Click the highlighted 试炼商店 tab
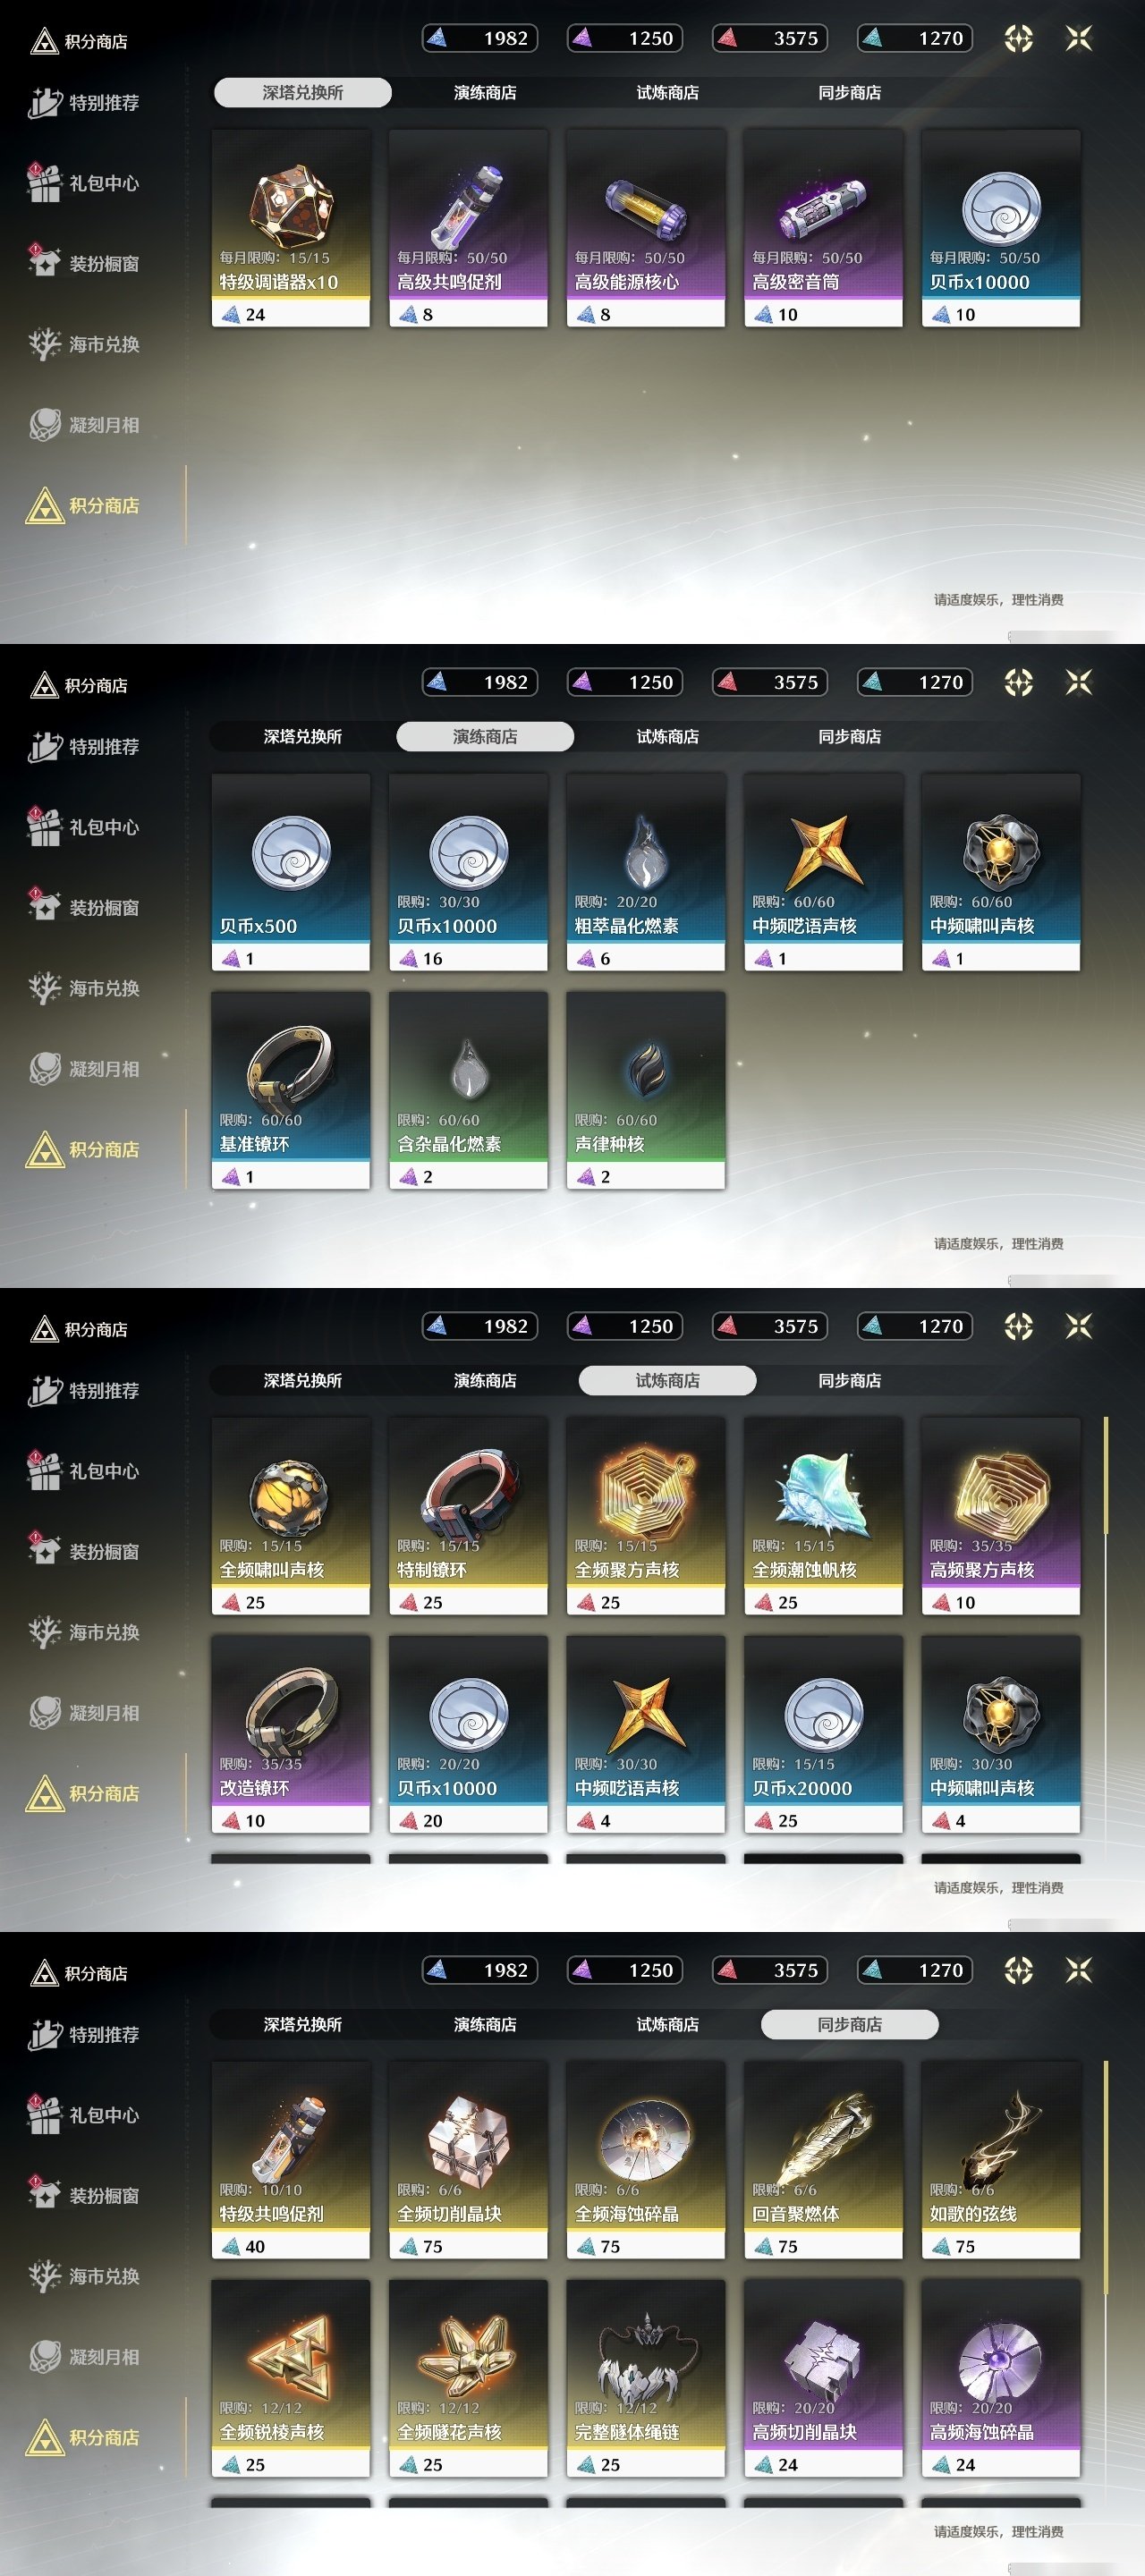The height and width of the screenshot is (2576, 1145). pyautogui.click(x=667, y=1380)
